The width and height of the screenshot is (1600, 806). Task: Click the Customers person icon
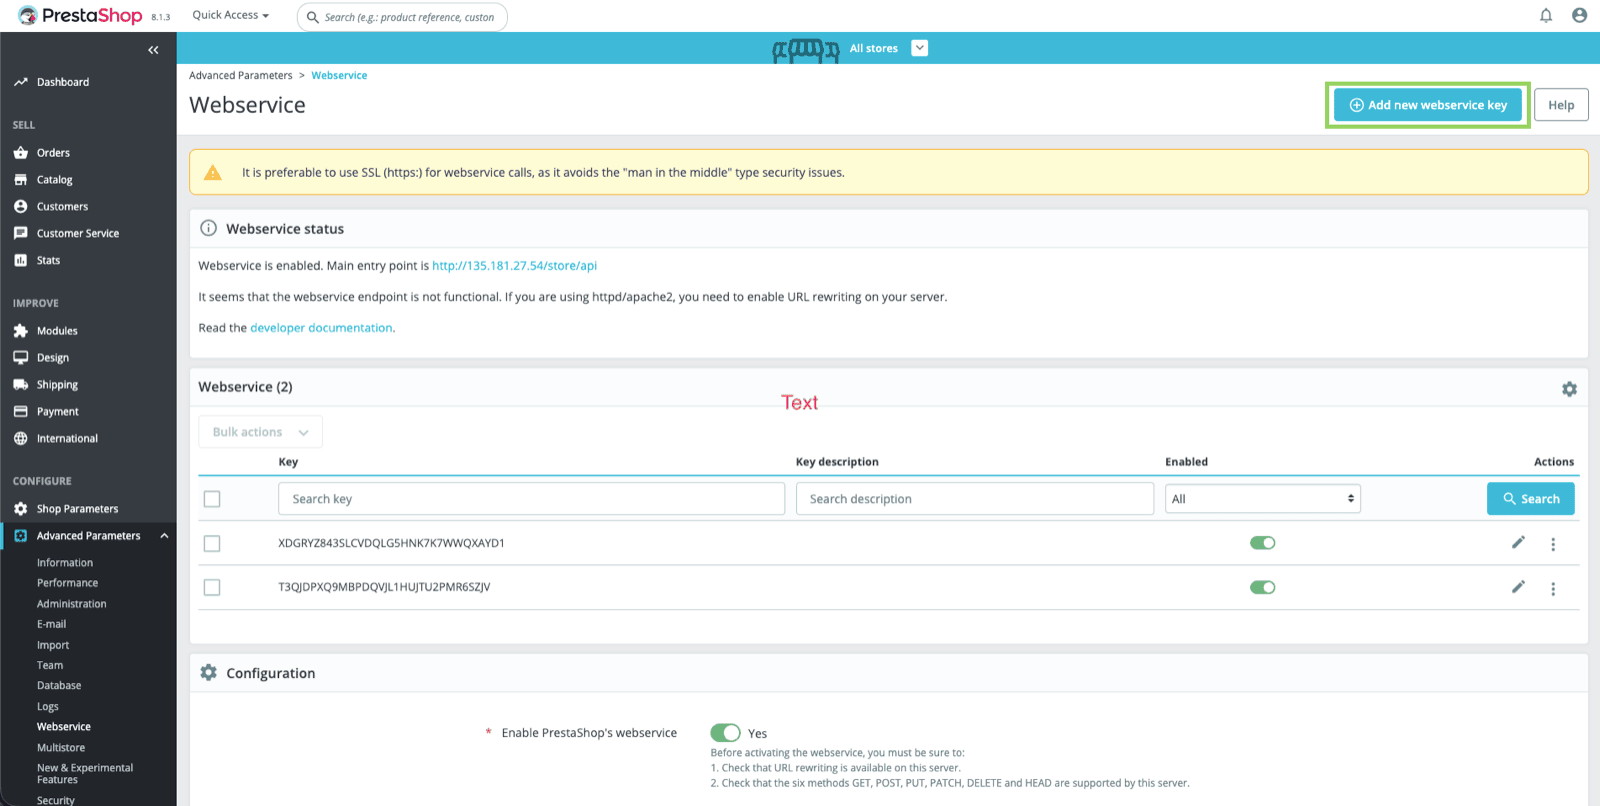pyautogui.click(x=20, y=206)
